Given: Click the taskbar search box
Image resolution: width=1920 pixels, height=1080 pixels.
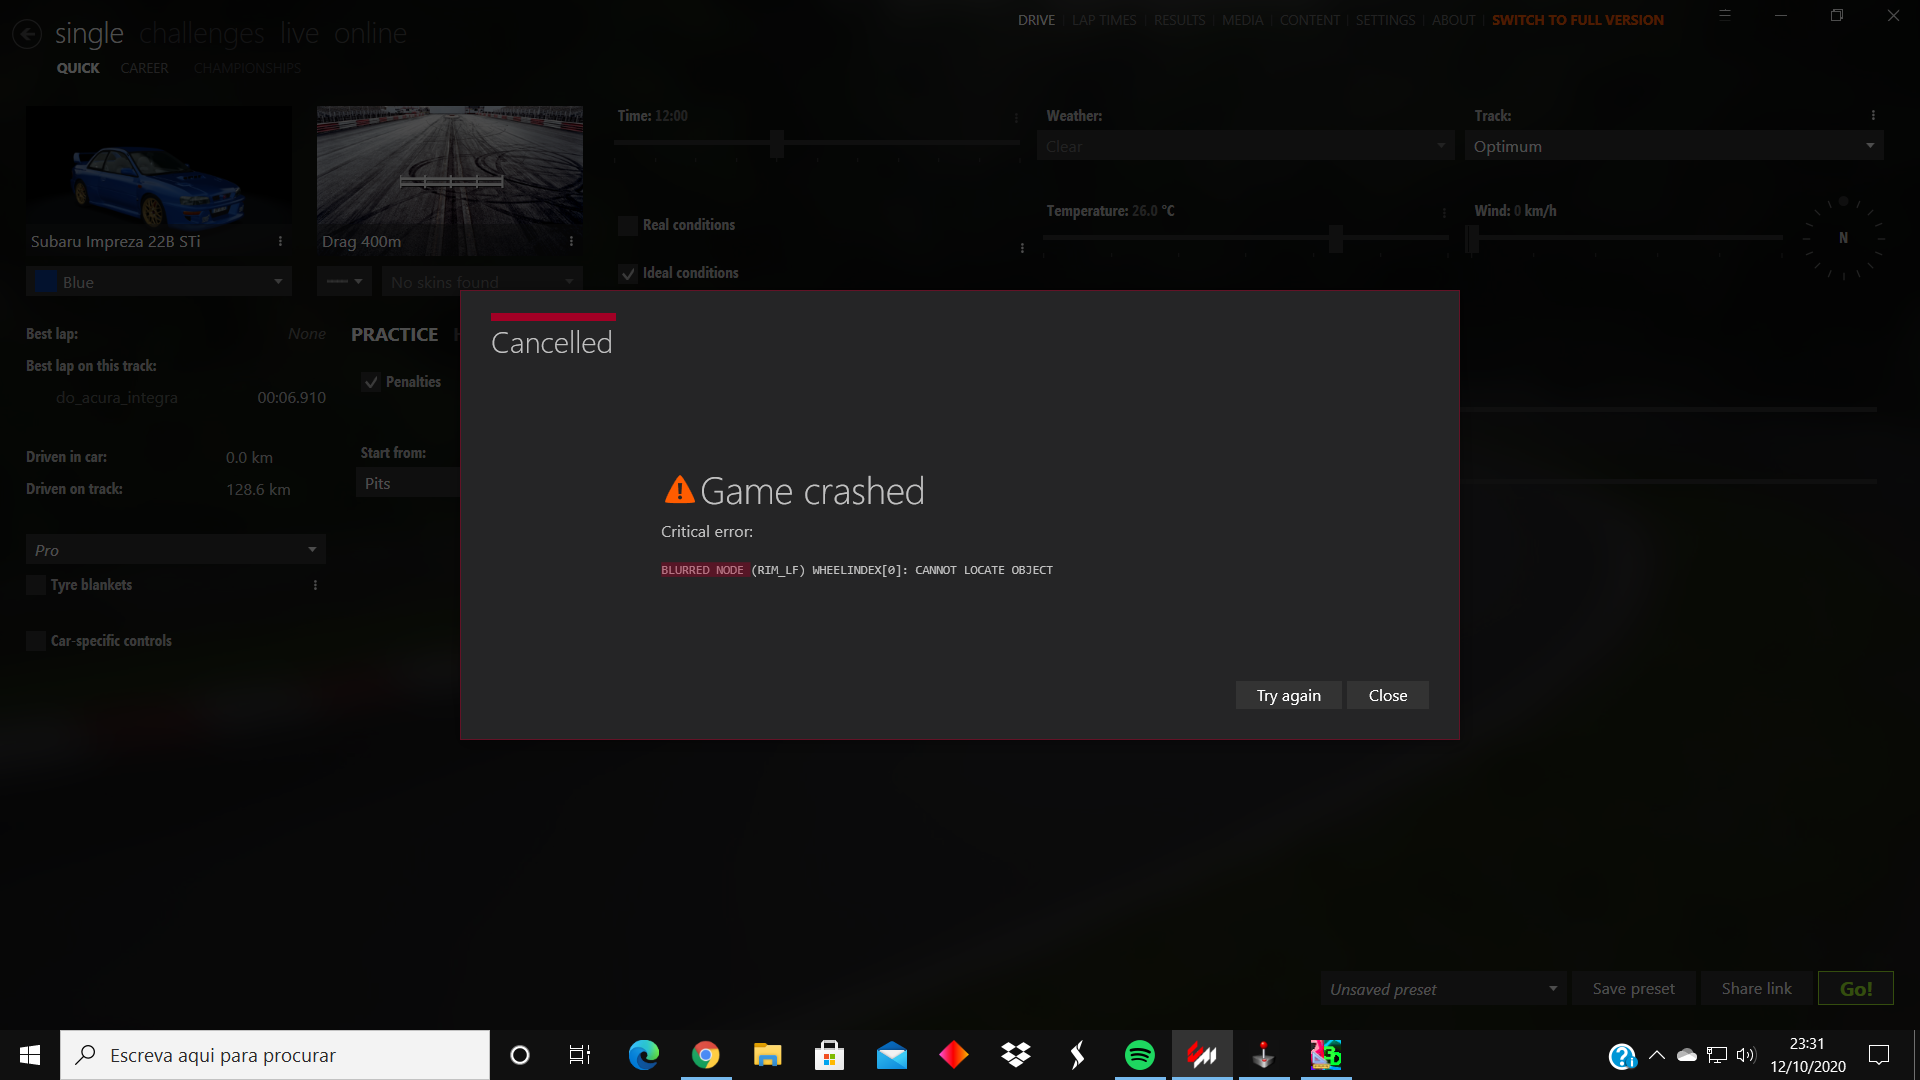Looking at the screenshot, I should [x=275, y=1055].
